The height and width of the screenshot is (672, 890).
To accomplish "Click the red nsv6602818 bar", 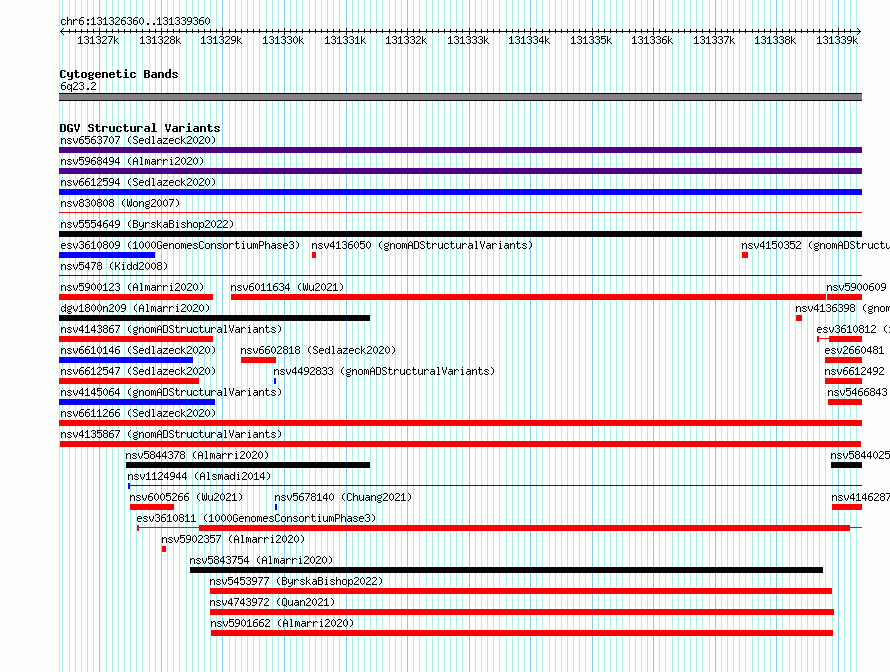I will [258, 360].
